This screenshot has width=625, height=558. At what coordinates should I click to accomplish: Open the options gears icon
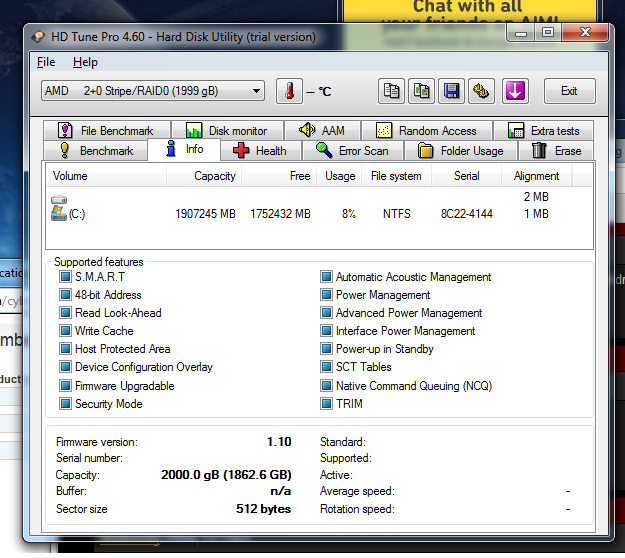[x=481, y=91]
